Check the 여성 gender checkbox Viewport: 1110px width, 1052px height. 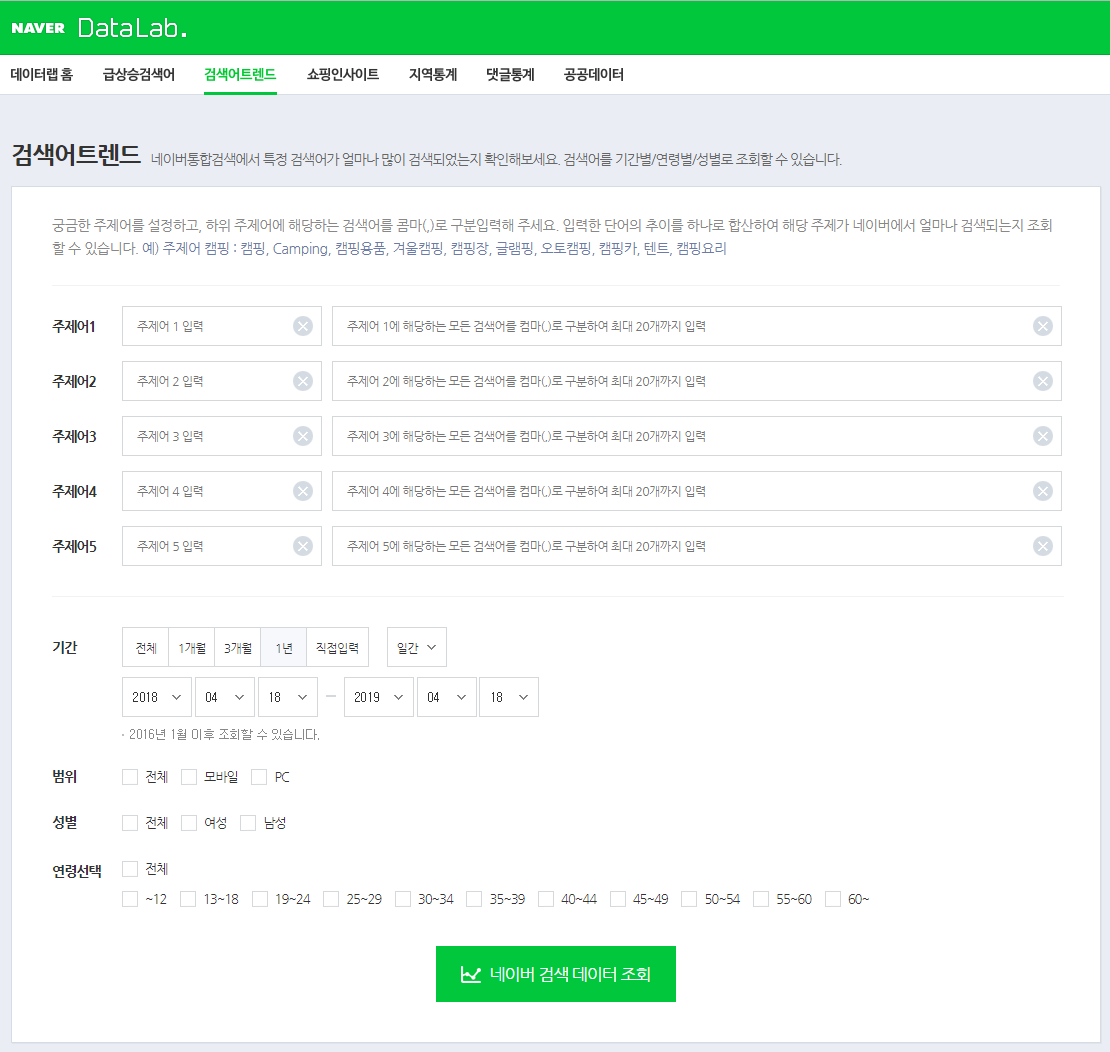click(x=188, y=823)
